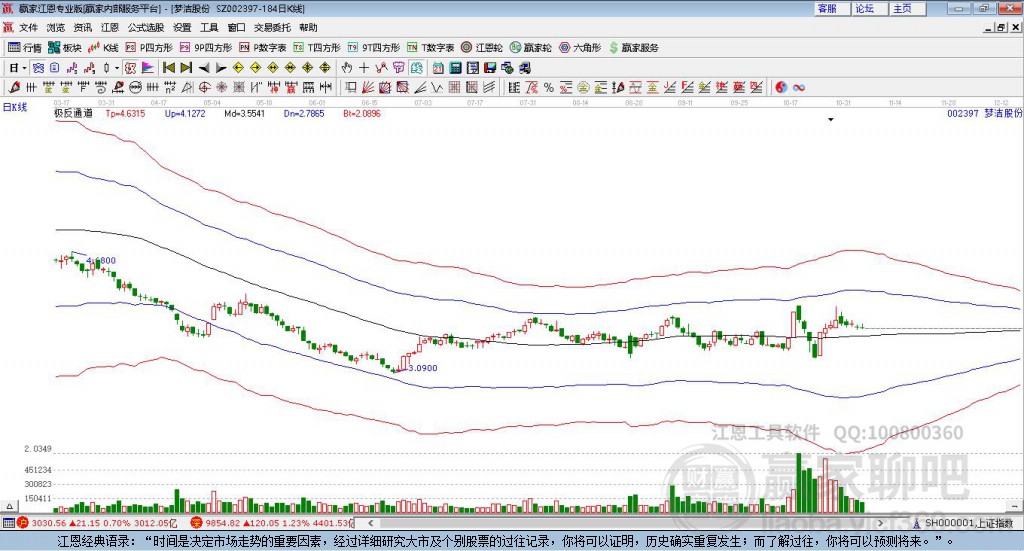
Task: Open the 帮助 menu
Action: pyautogui.click(x=308, y=27)
